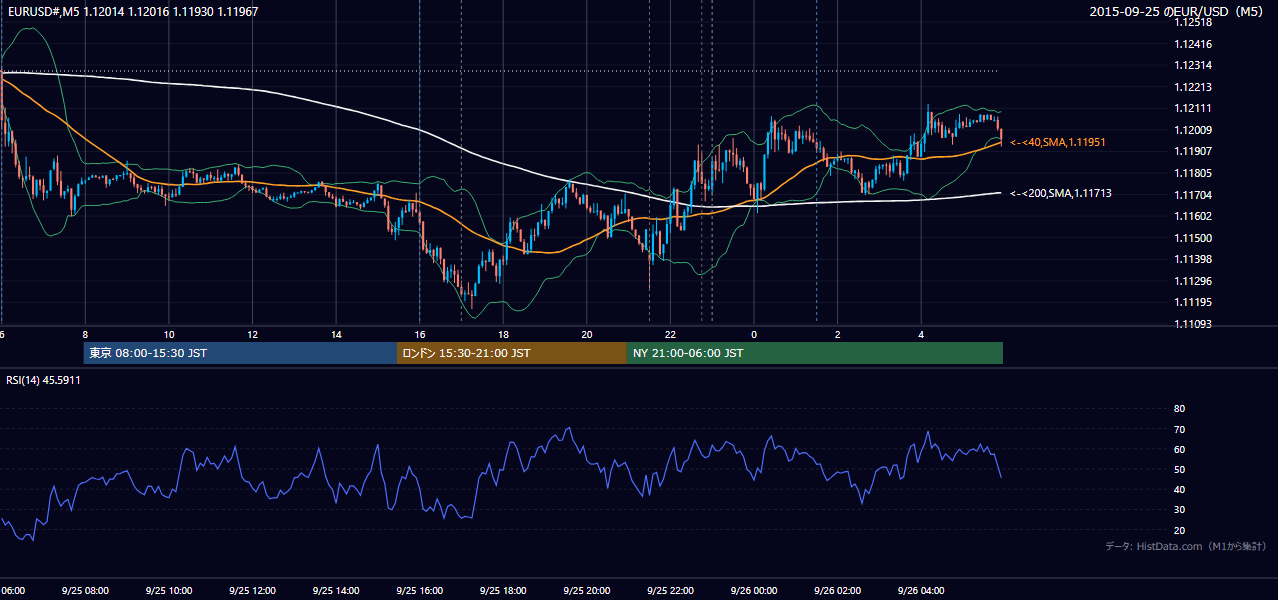Screen dimensions: 1278x600
Task: Click price axis label 1.12416
Action: pos(1194,44)
